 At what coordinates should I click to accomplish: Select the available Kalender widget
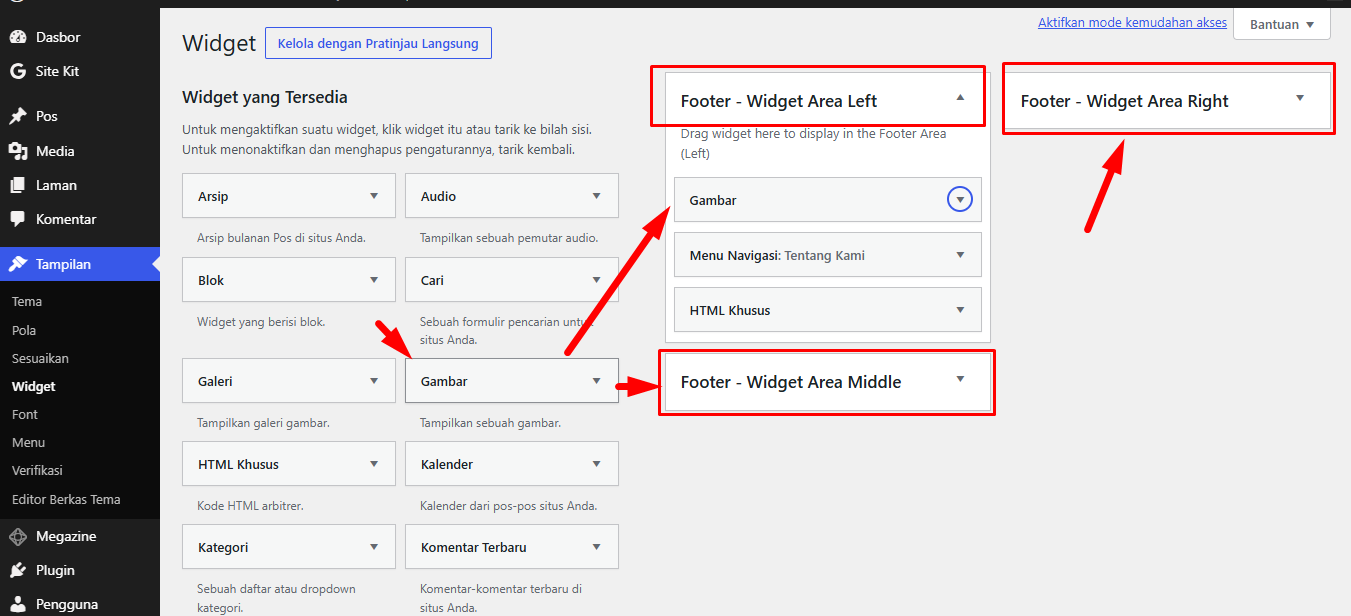(512, 464)
